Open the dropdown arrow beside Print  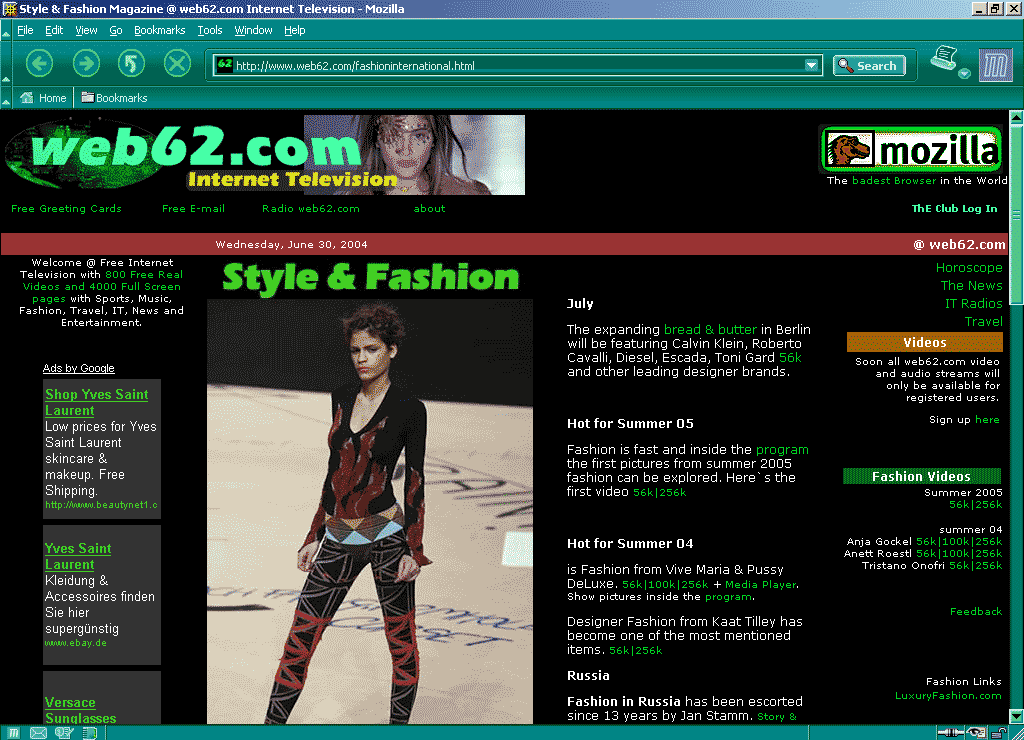964,74
